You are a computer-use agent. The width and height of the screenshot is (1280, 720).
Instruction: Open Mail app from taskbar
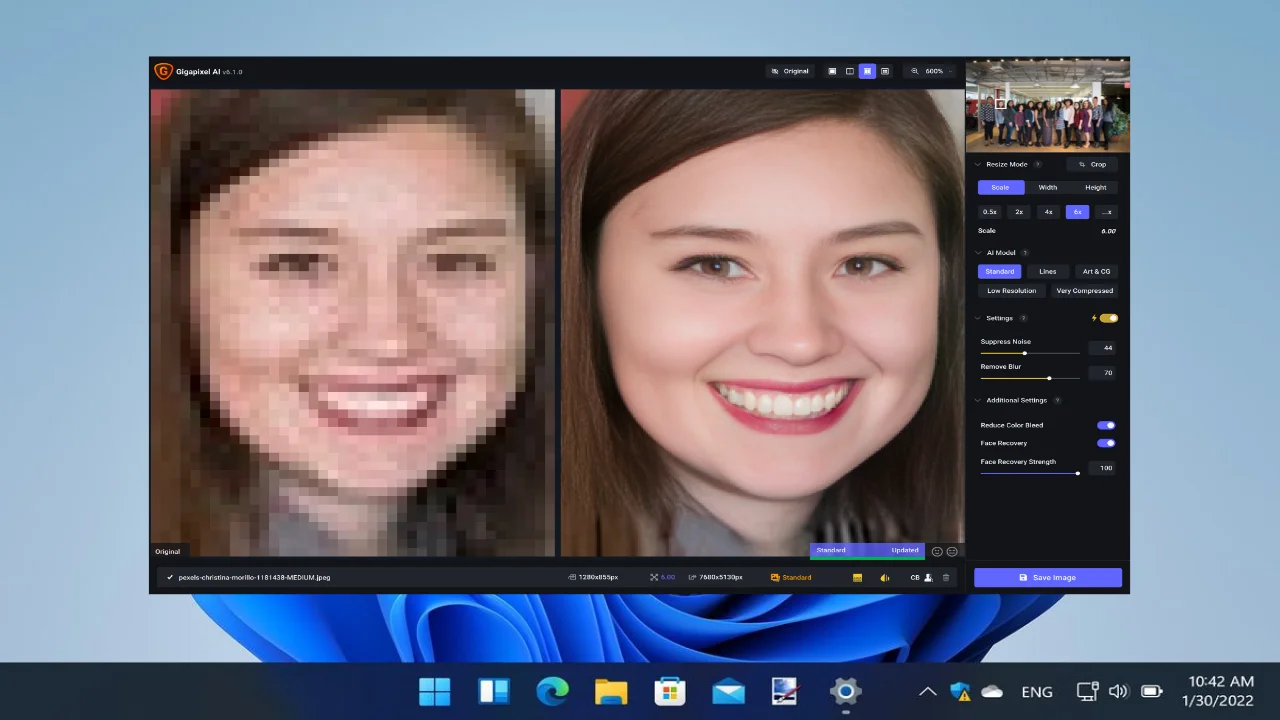(x=728, y=691)
